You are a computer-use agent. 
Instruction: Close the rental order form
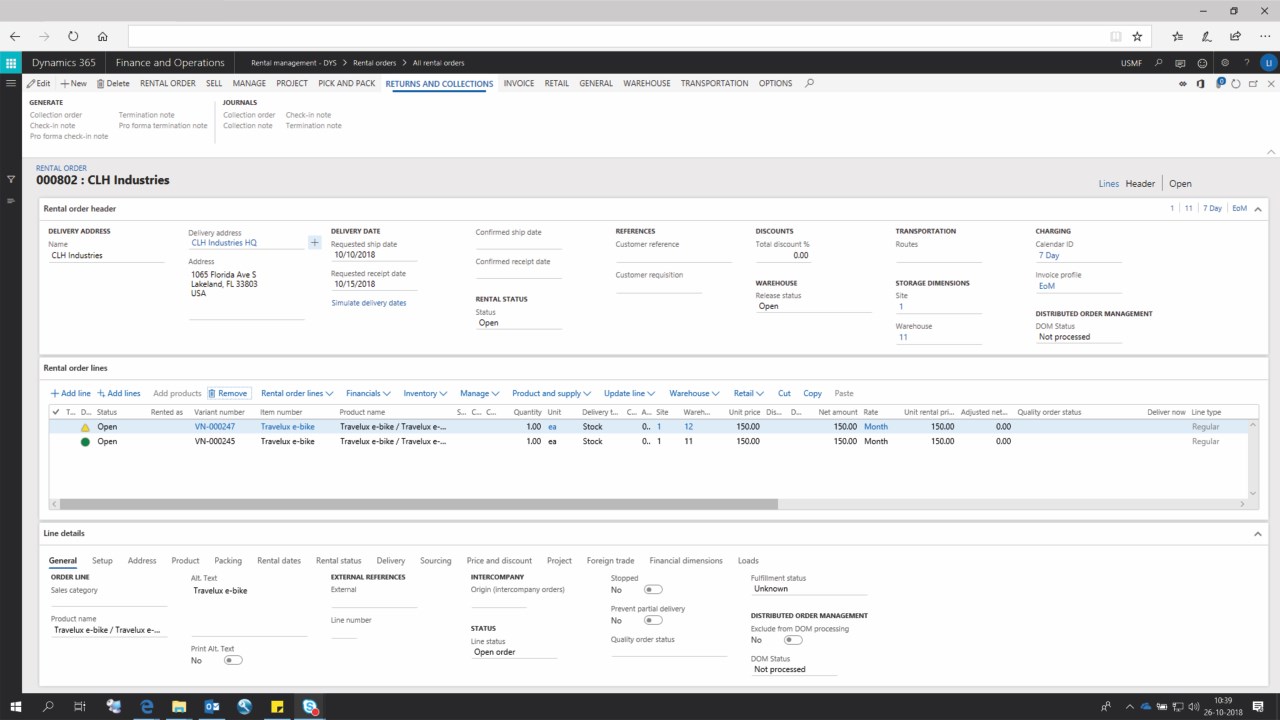pos(1269,84)
